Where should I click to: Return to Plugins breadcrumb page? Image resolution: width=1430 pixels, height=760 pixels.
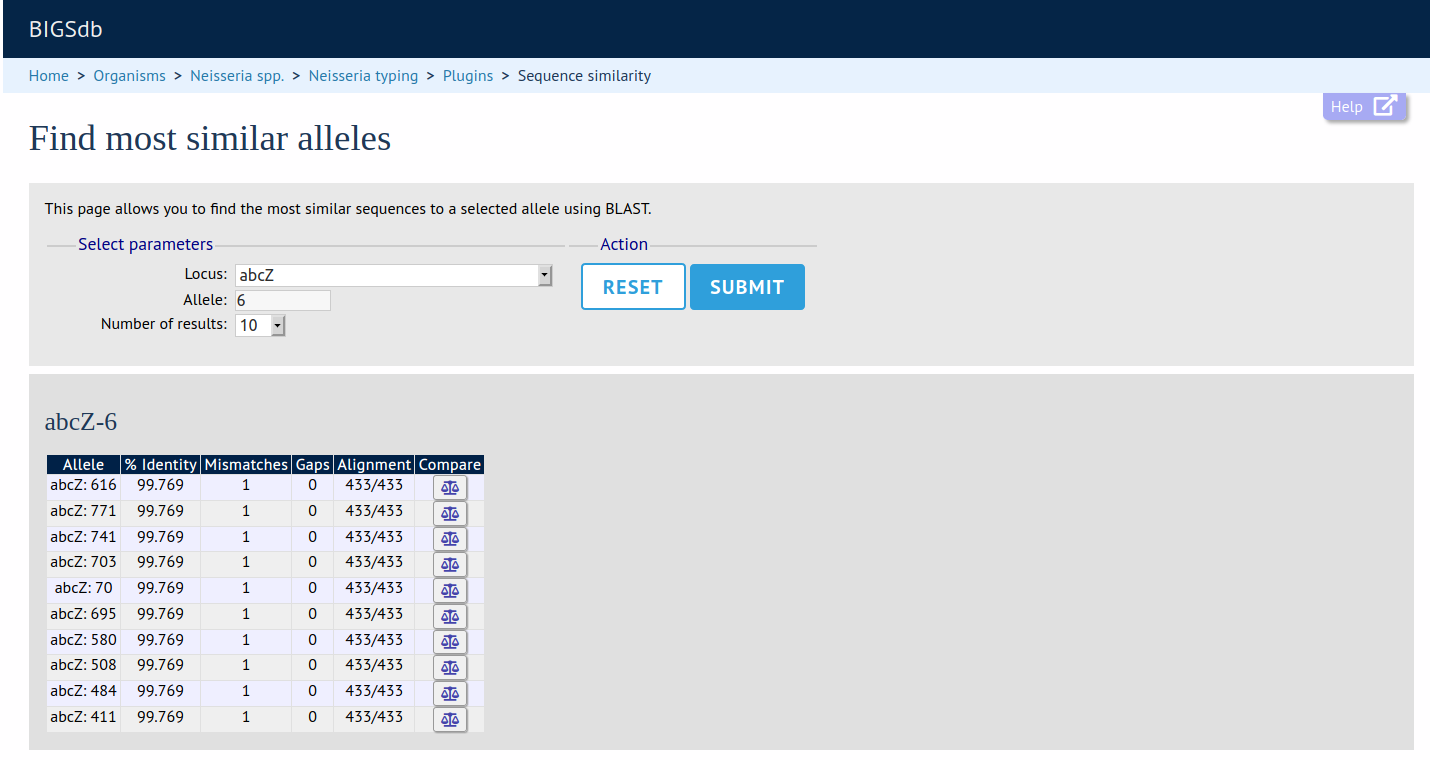coord(468,76)
